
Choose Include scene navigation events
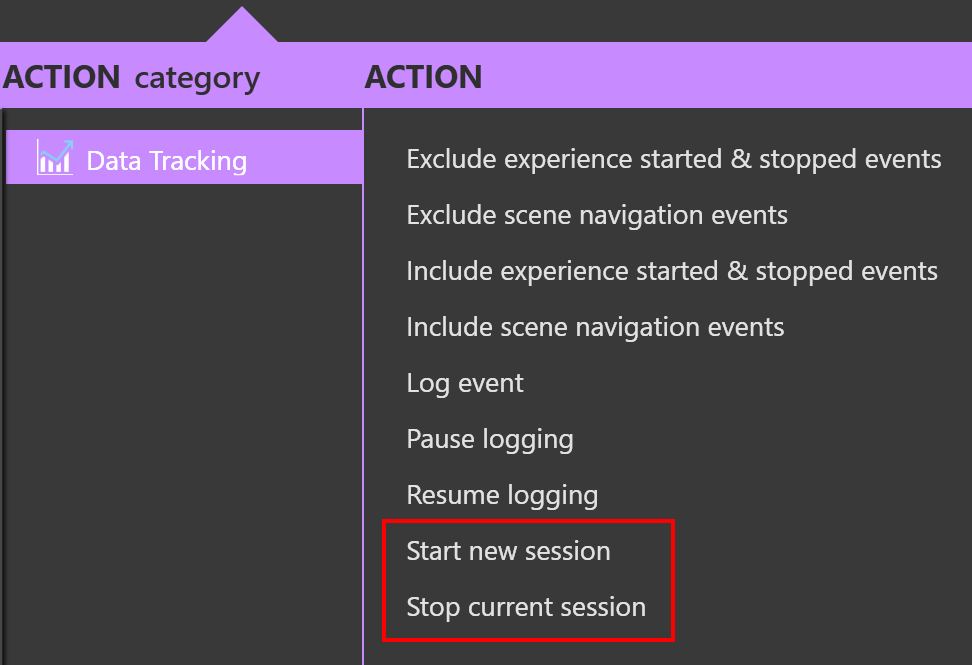tap(595, 327)
